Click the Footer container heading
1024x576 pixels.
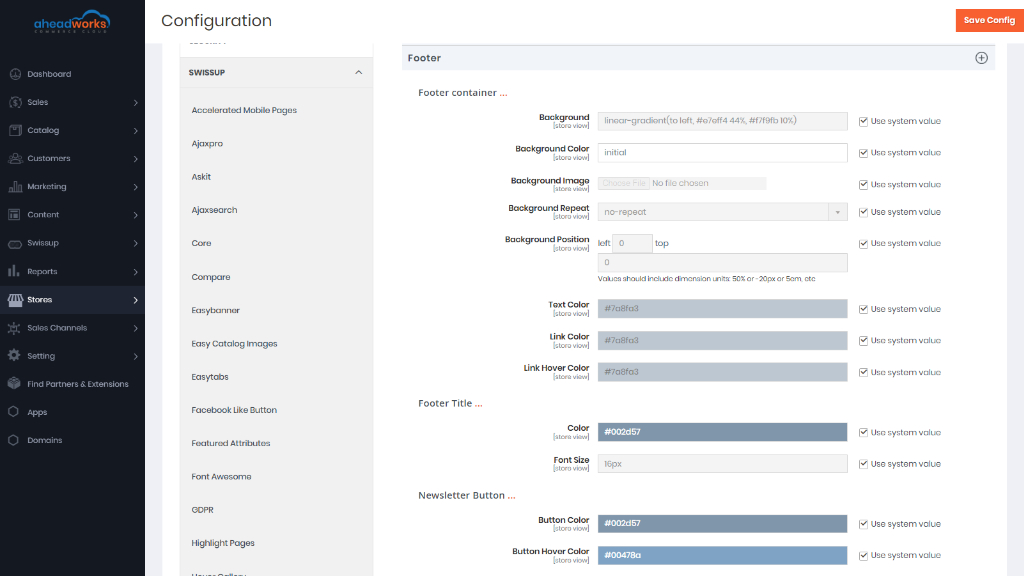tap(462, 93)
